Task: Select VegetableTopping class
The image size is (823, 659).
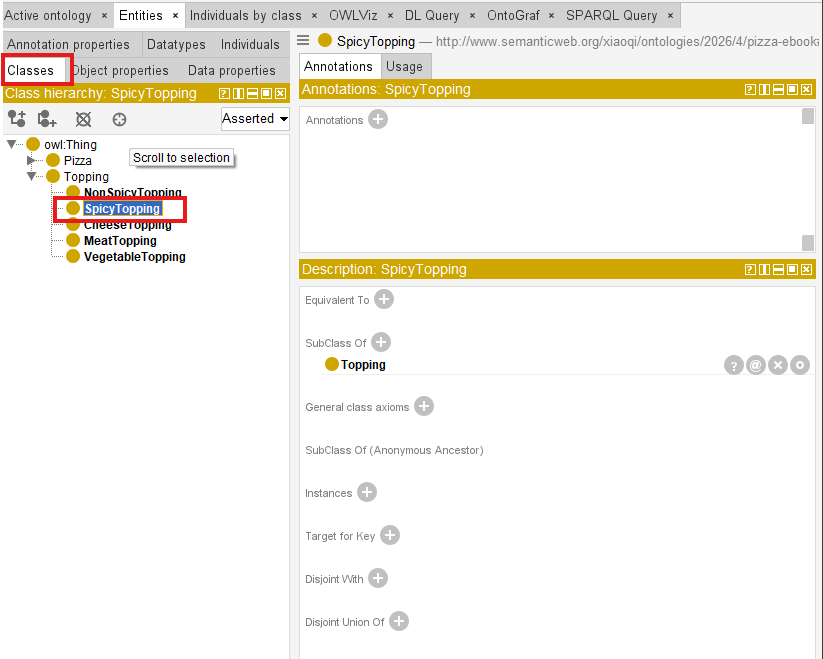Action: (x=135, y=257)
